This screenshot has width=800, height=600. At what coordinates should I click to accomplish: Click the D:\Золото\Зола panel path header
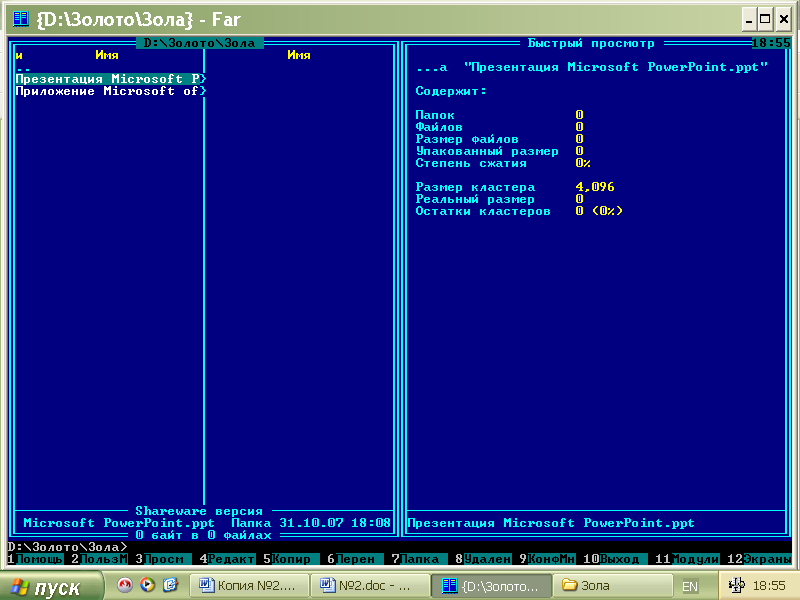199,43
